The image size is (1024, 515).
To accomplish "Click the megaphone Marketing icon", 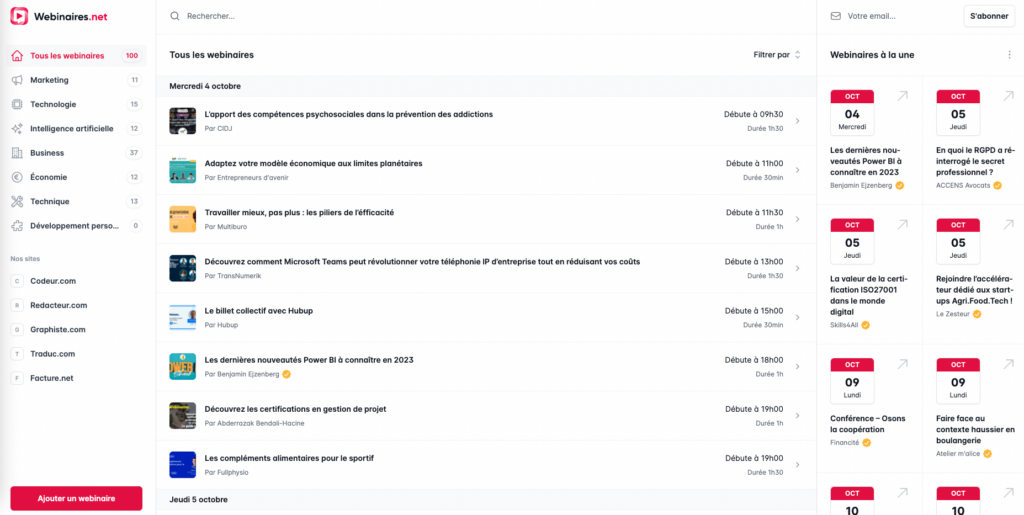I will (17, 80).
